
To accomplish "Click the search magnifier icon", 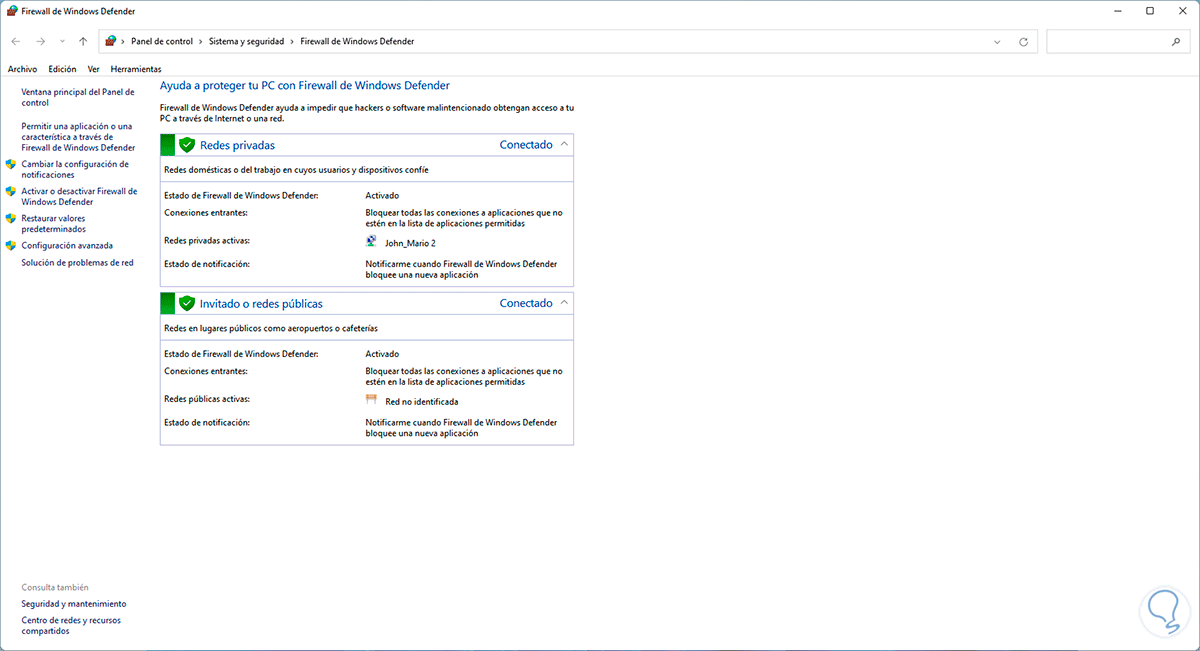I will click(1175, 42).
